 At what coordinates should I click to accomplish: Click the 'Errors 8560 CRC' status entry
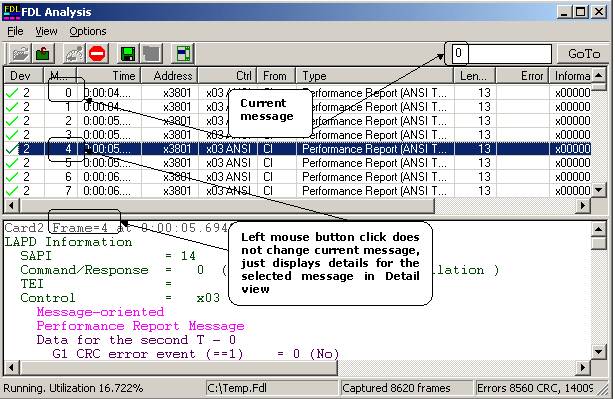pos(535,388)
